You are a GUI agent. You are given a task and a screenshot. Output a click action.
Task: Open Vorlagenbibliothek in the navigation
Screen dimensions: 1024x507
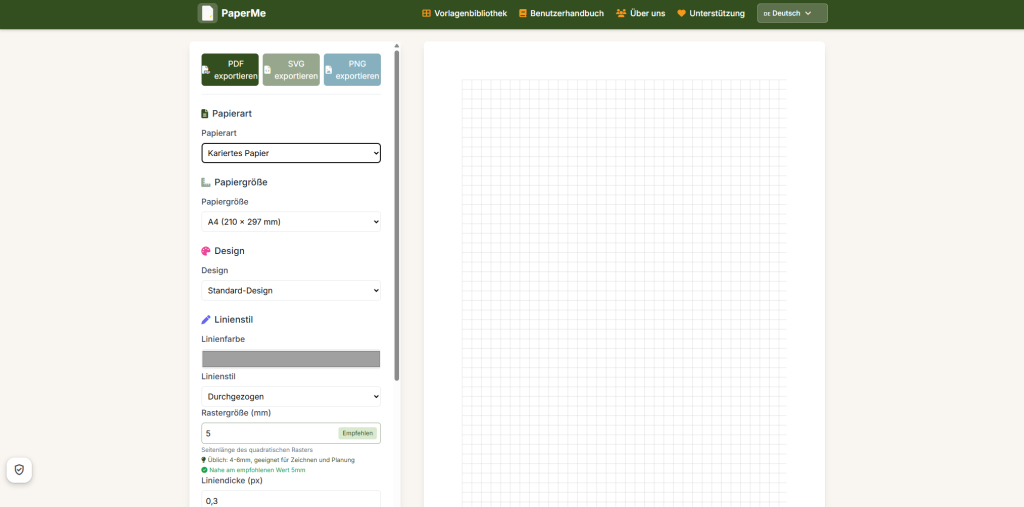[x=470, y=14]
